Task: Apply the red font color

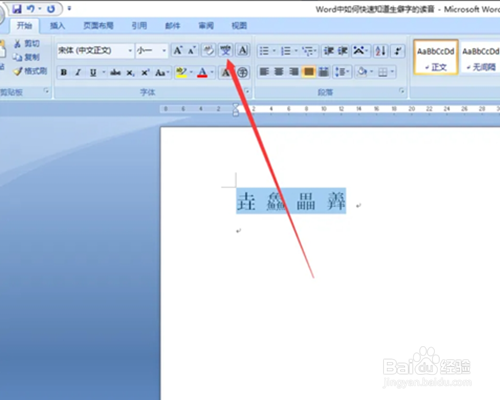Action: pyautogui.click(x=202, y=72)
